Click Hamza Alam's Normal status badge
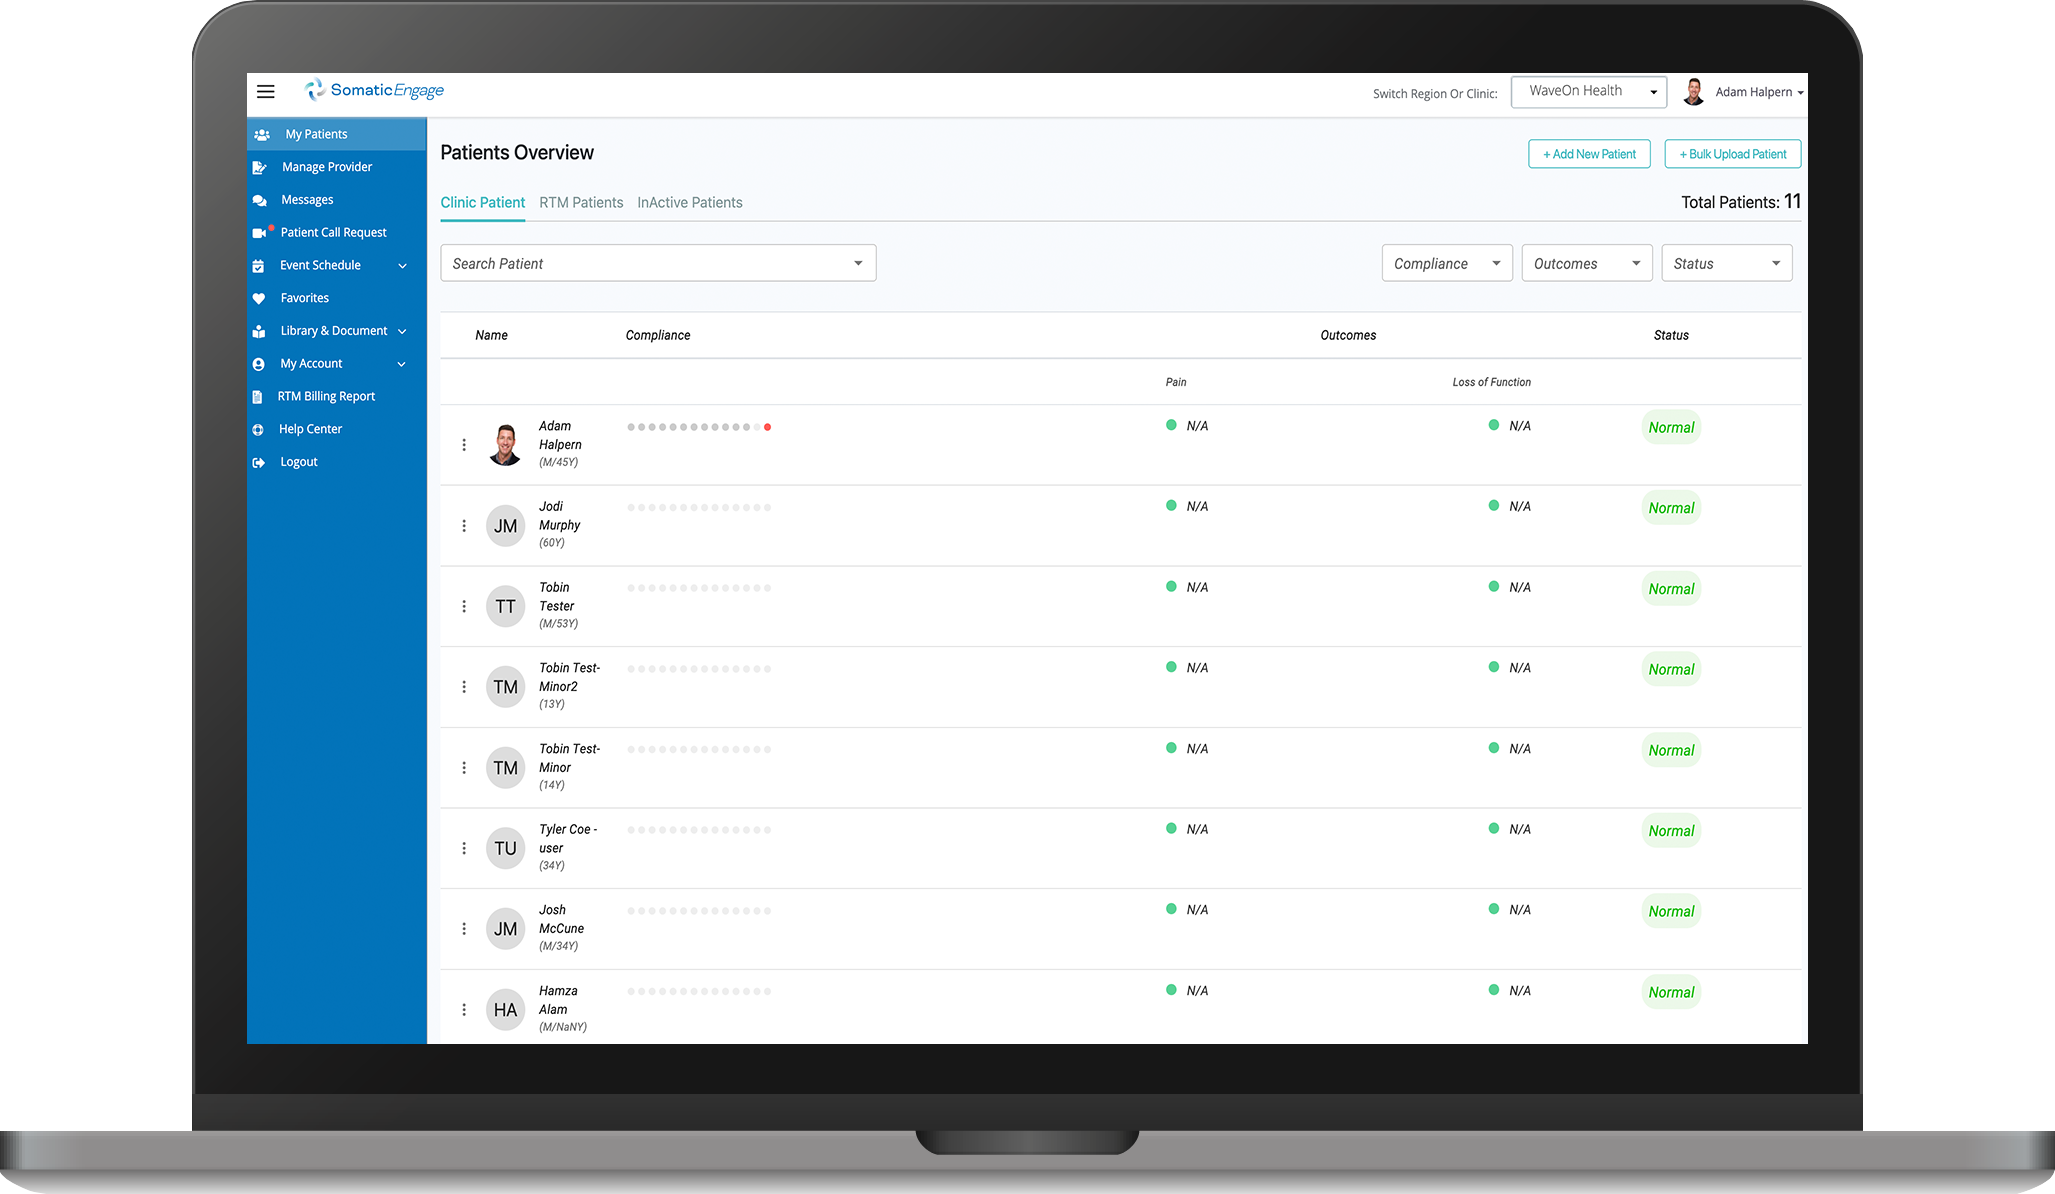Viewport: 2055px width, 1194px height. point(1671,992)
